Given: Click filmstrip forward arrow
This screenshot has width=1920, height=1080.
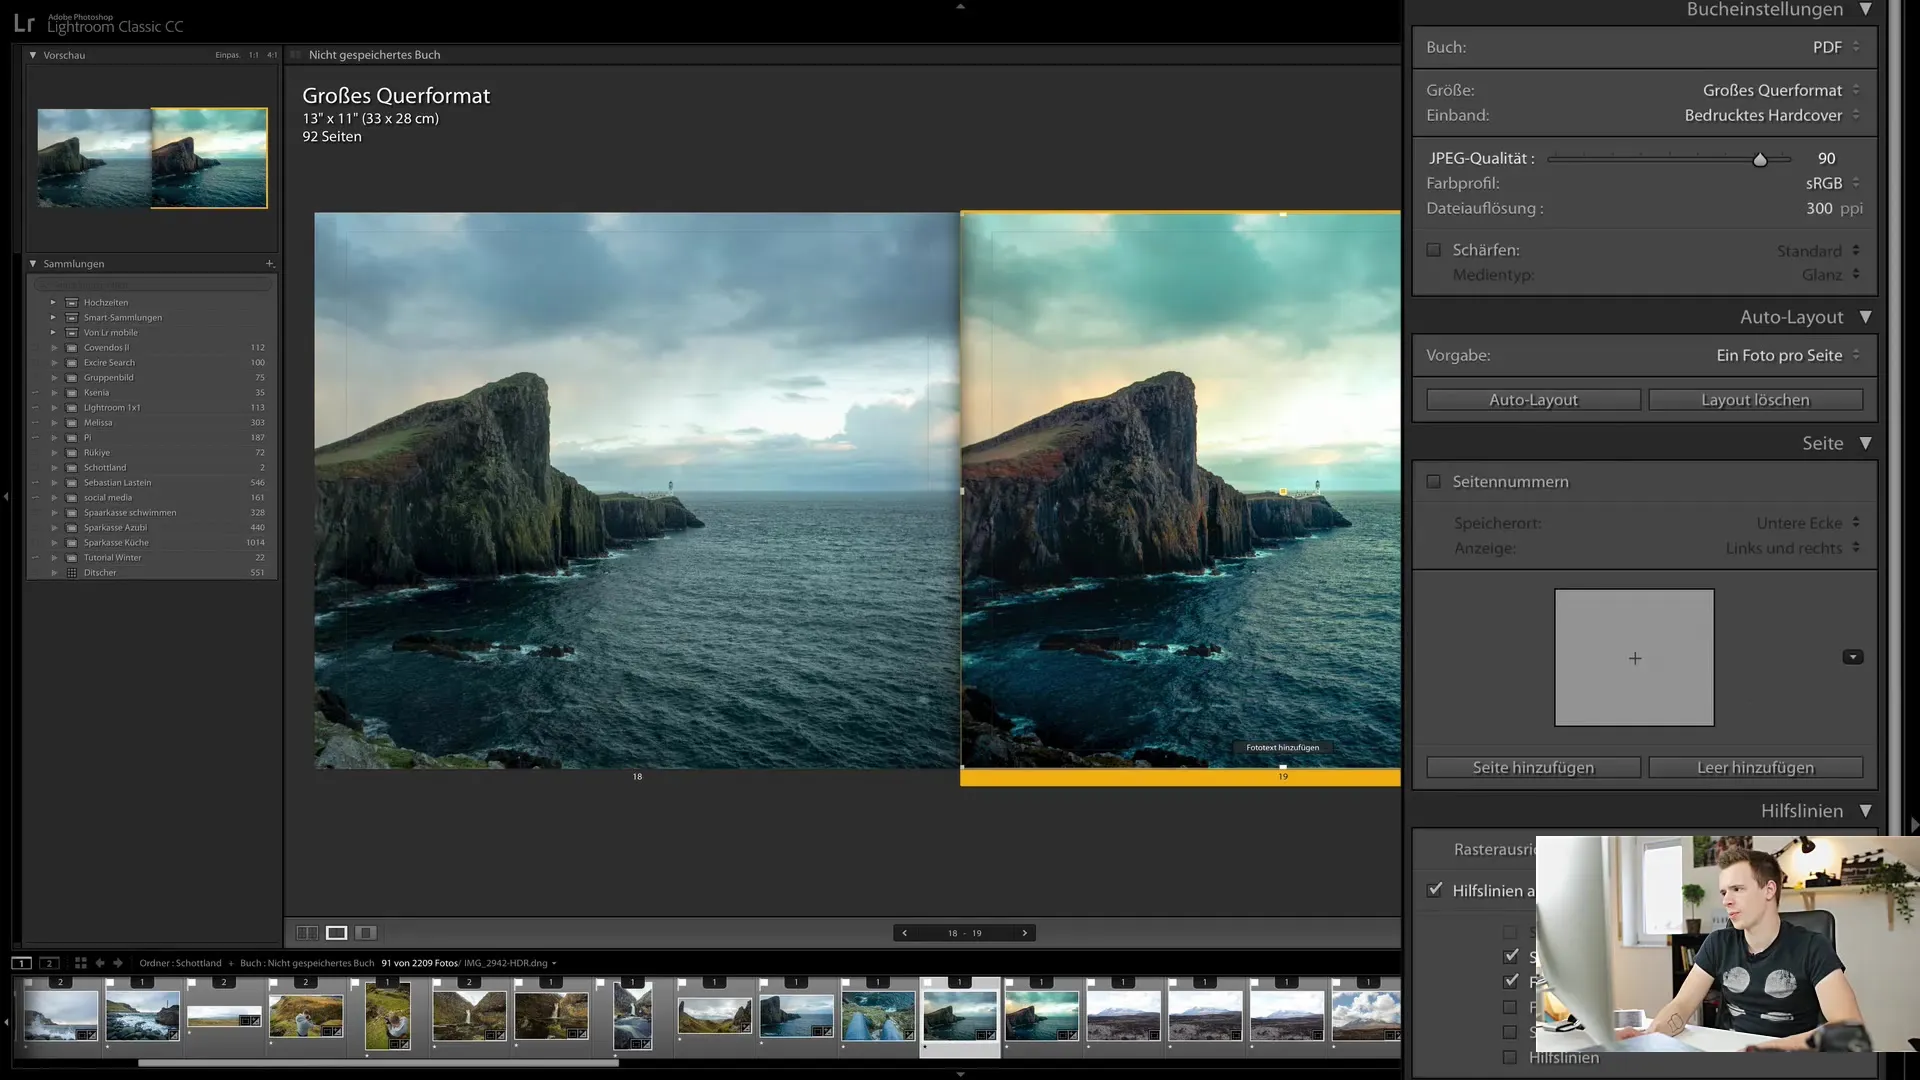Looking at the screenshot, I should pyautogui.click(x=118, y=963).
